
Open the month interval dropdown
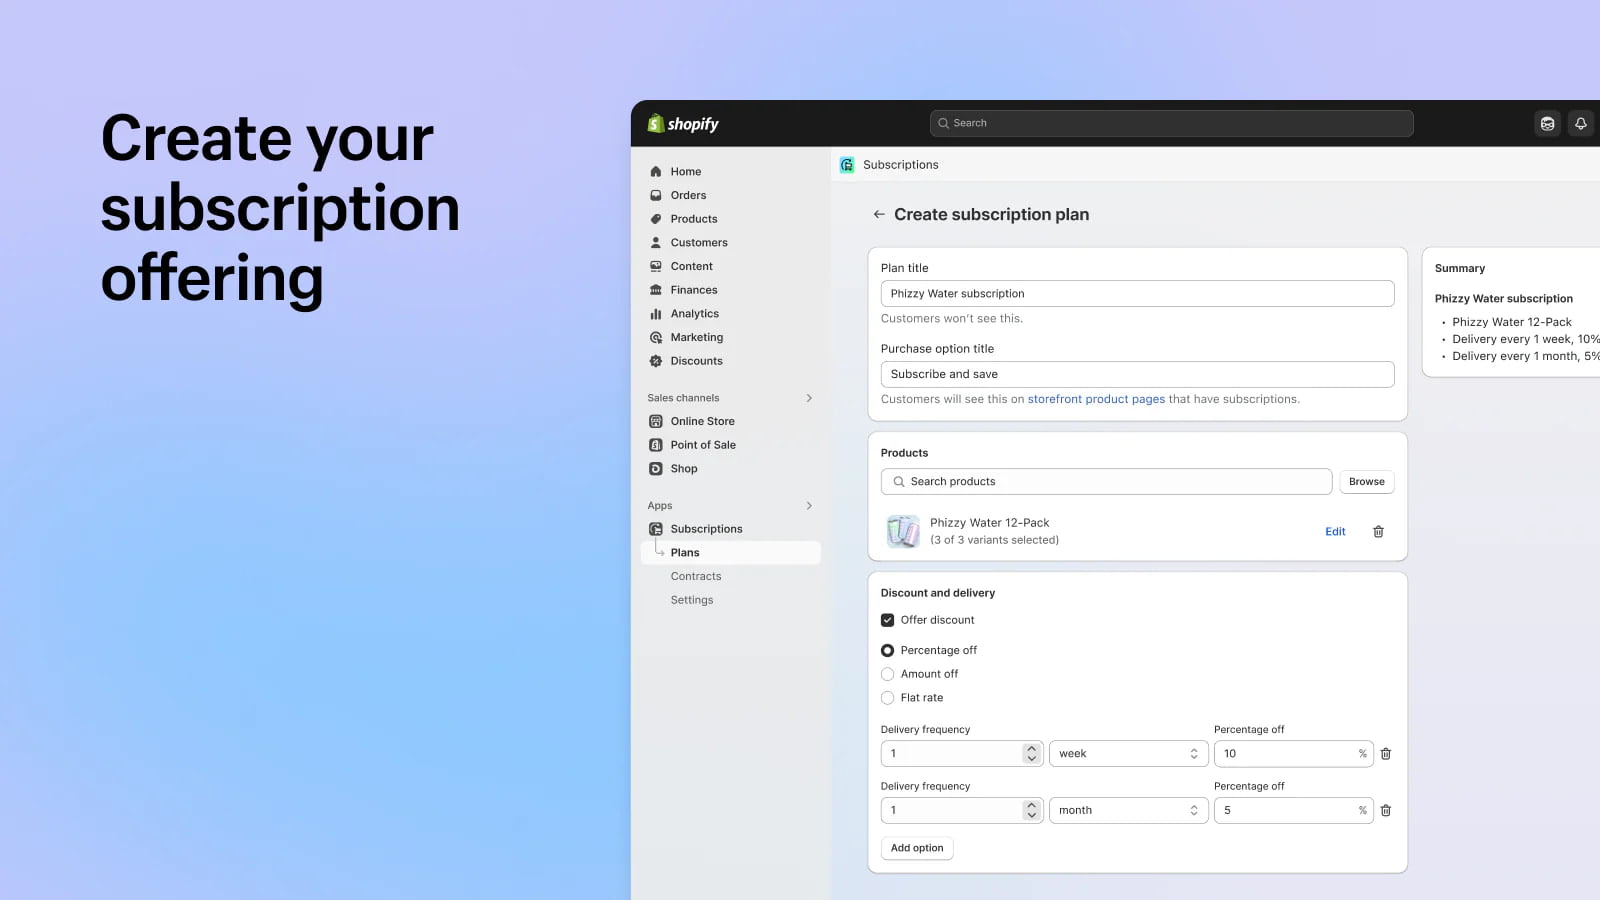click(1128, 811)
